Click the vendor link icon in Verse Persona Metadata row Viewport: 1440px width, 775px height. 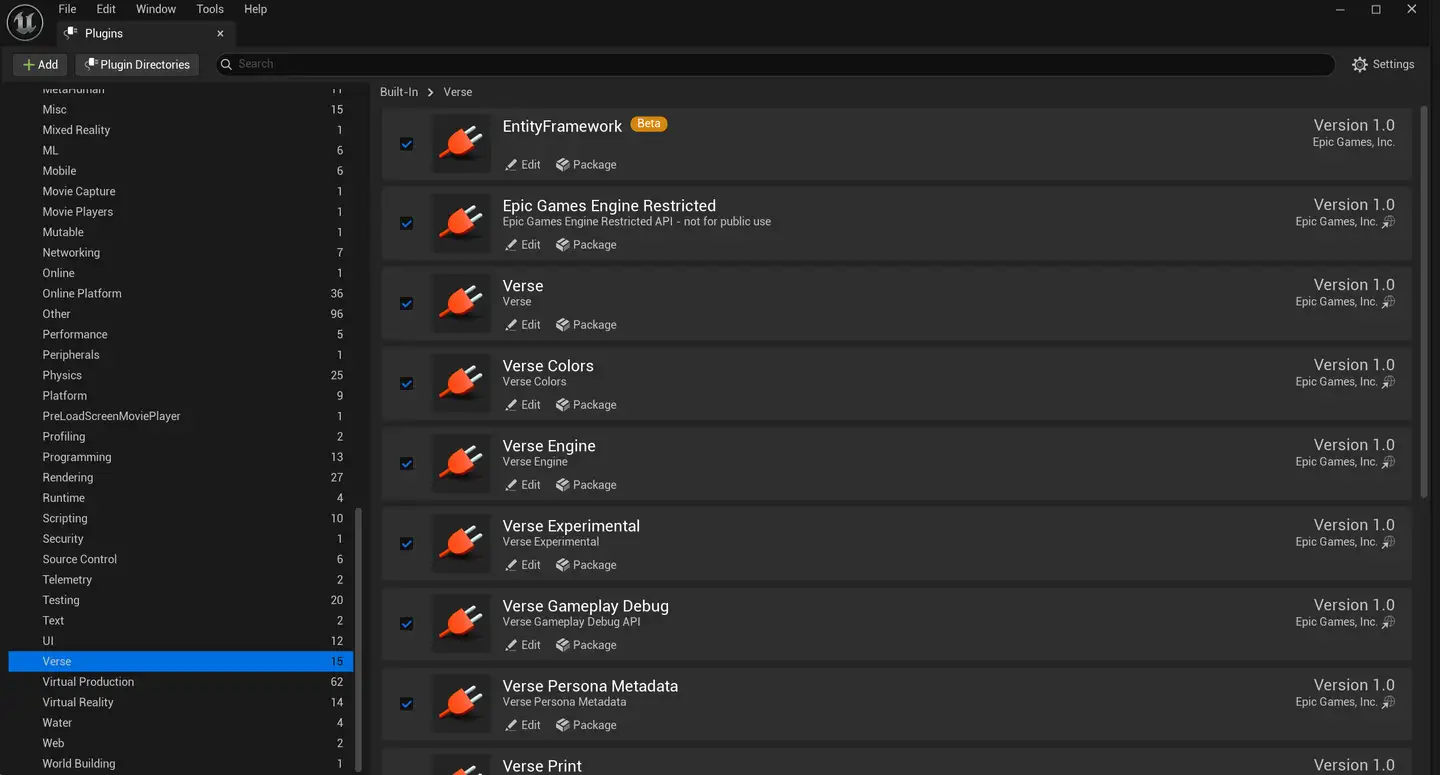(x=1388, y=702)
